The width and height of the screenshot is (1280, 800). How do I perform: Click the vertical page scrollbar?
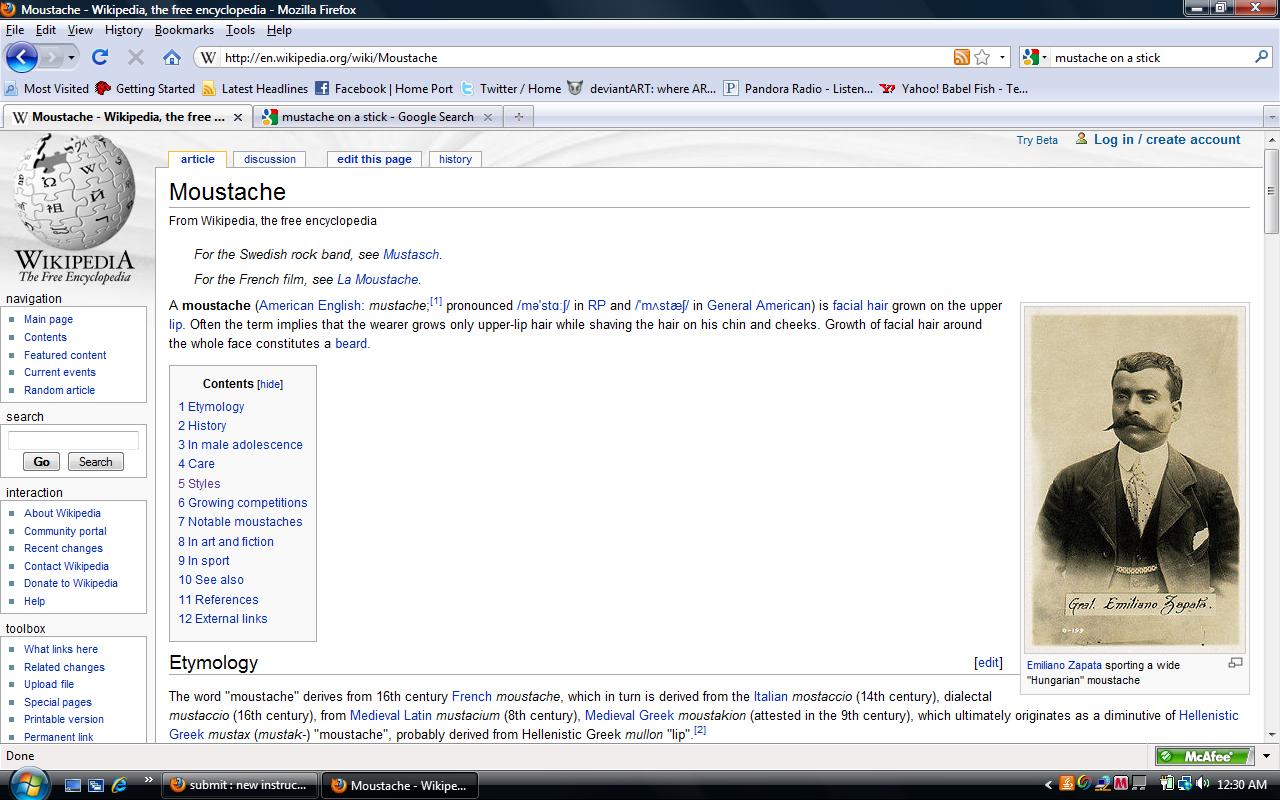(1271, 190)
